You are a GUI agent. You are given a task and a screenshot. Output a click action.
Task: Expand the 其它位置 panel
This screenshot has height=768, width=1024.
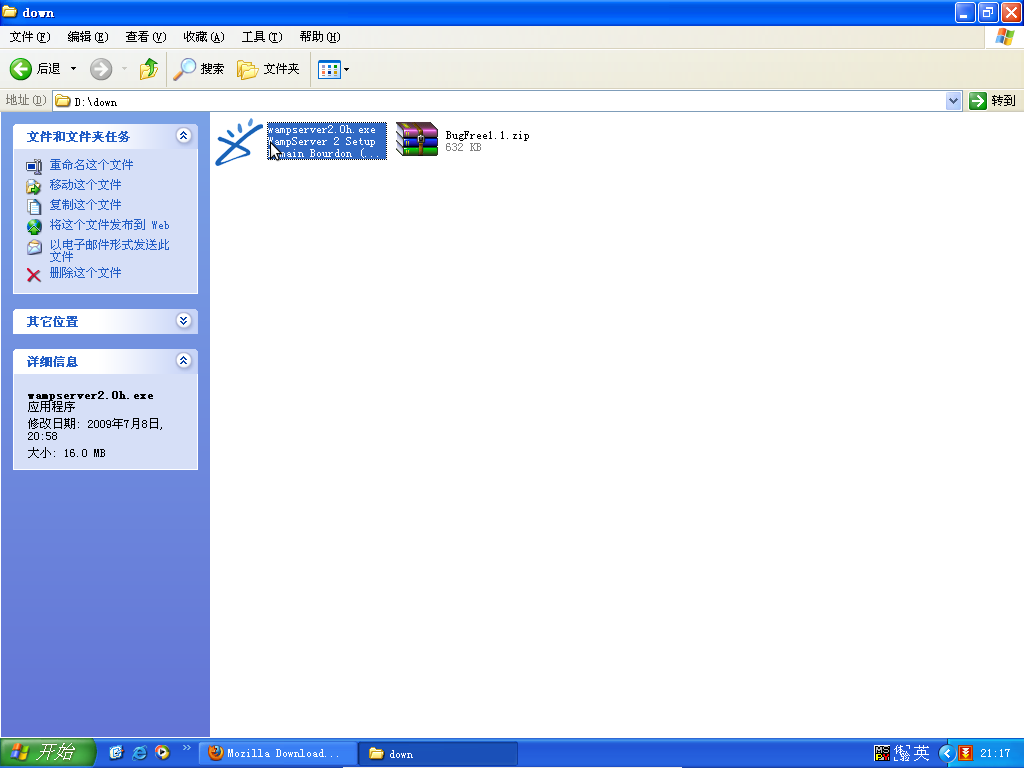184,320
